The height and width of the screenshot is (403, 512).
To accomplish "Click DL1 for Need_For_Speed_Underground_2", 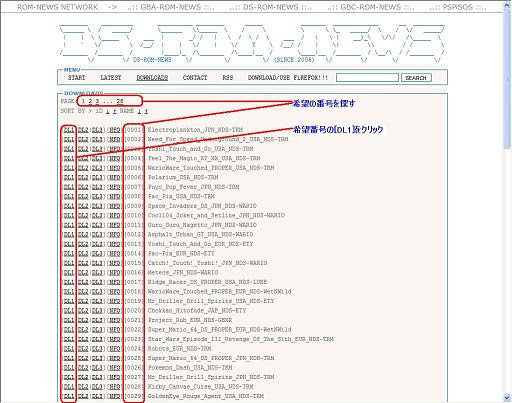I will pyautogui.click(x=69, y=139).
